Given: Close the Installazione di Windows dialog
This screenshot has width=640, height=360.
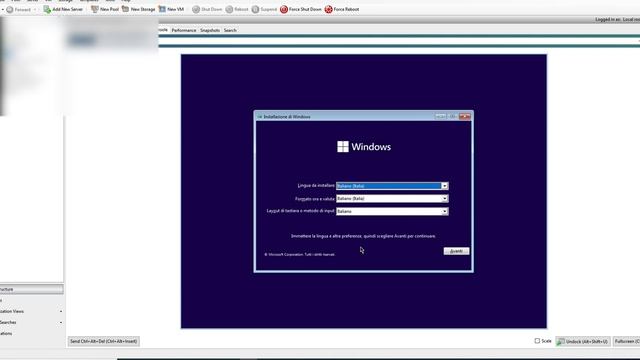Looking at the screenshot, I should tap(464, 116).
